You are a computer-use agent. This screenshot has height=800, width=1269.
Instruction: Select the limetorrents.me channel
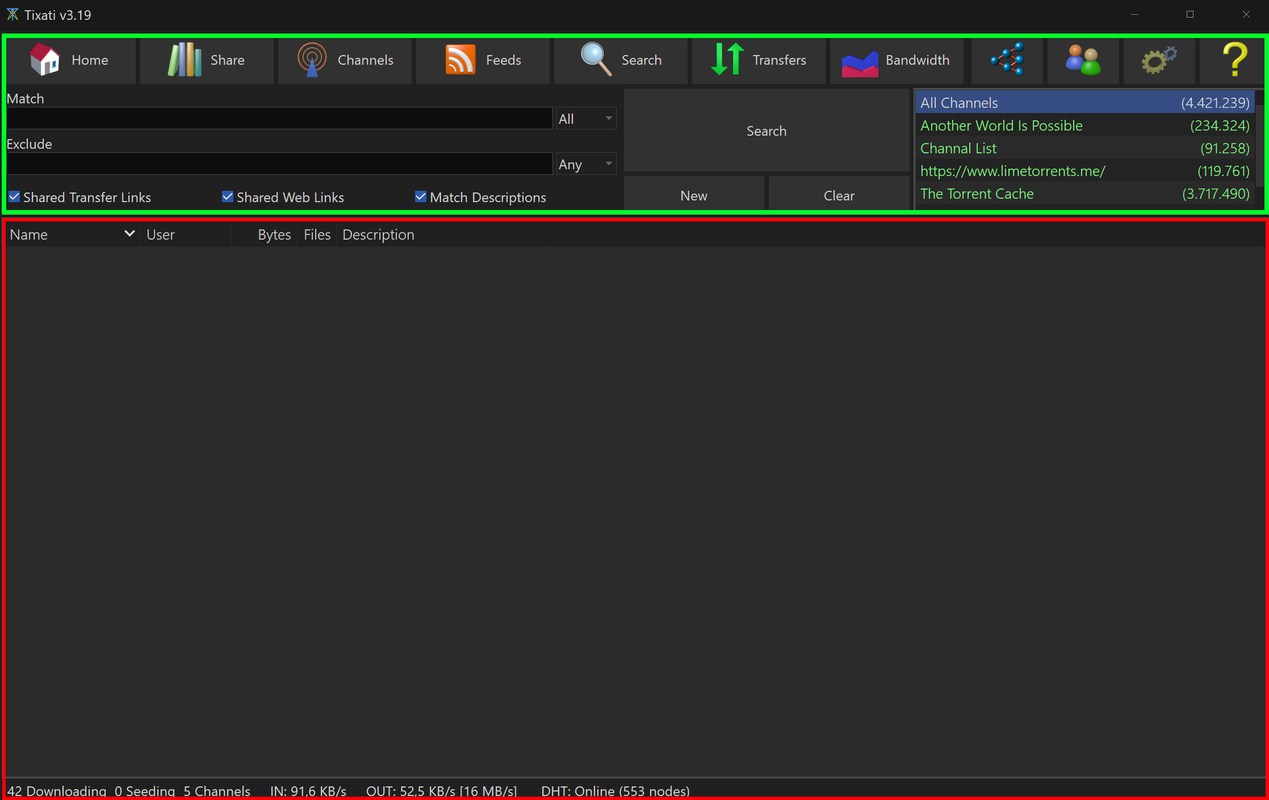point(1085,171)
